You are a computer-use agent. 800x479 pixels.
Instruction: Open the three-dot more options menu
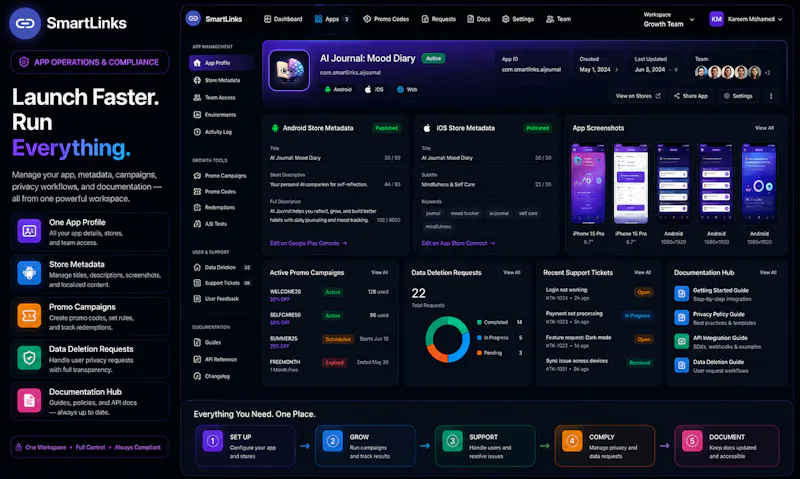pyautogui.click(x=771, y=96)
